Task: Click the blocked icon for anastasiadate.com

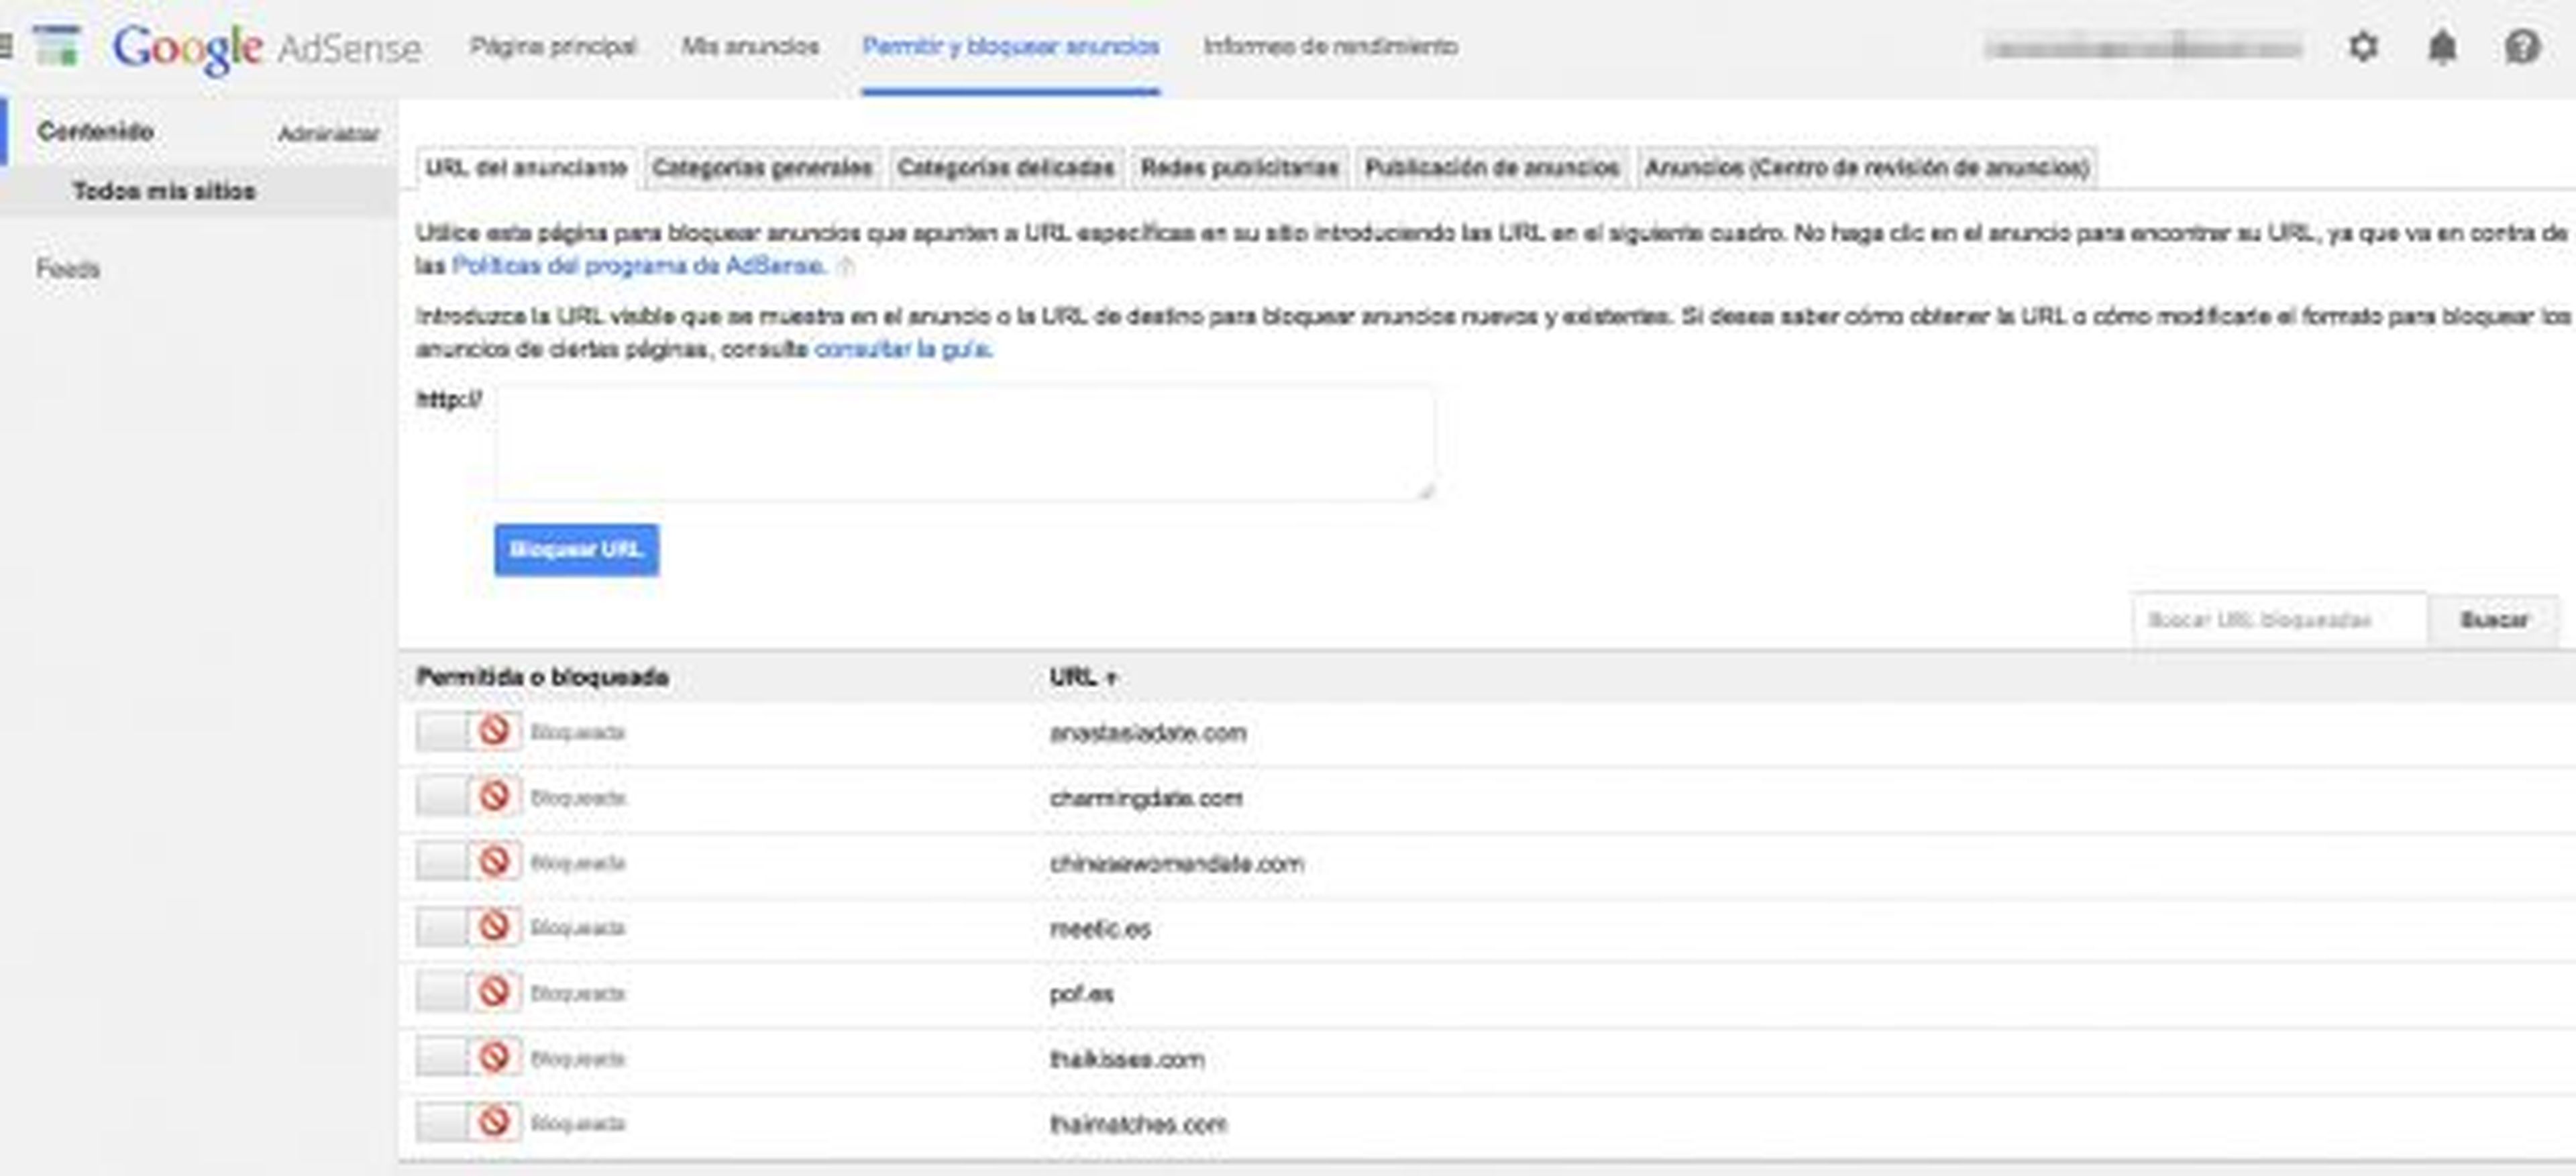Action: coord(494,731)
